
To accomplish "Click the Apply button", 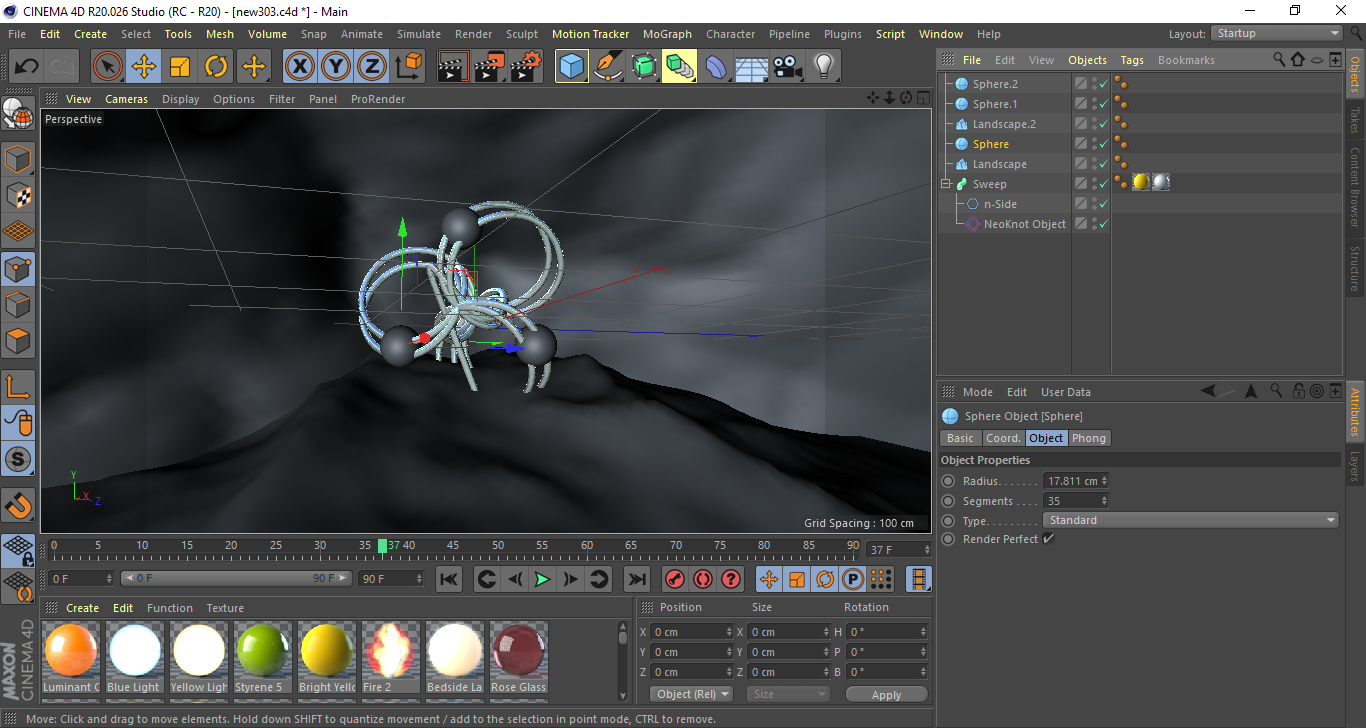I will pyautogui.click(x=886, y=694).
